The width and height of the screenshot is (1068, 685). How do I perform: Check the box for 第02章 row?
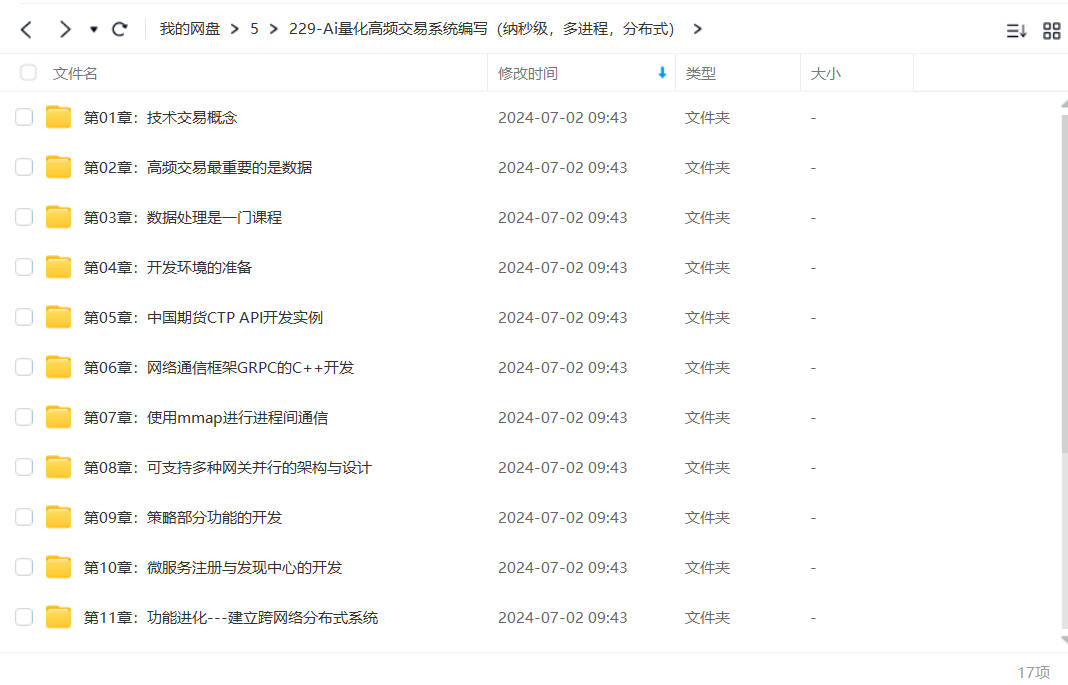pos(24,167)
